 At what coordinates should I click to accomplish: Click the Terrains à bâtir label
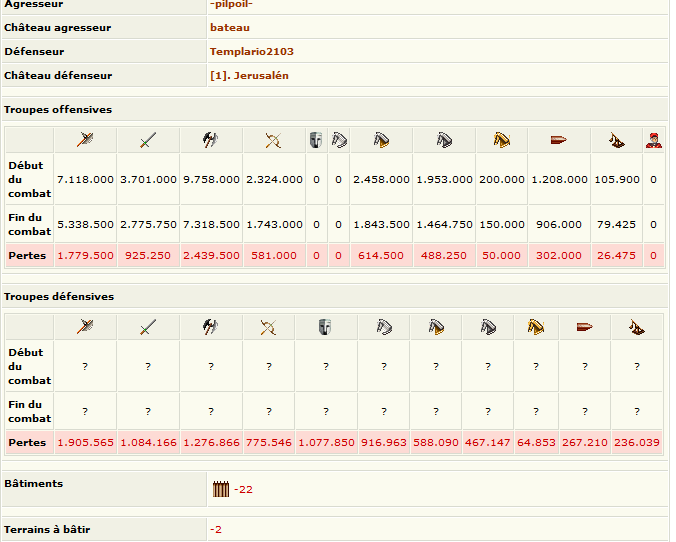47,529
